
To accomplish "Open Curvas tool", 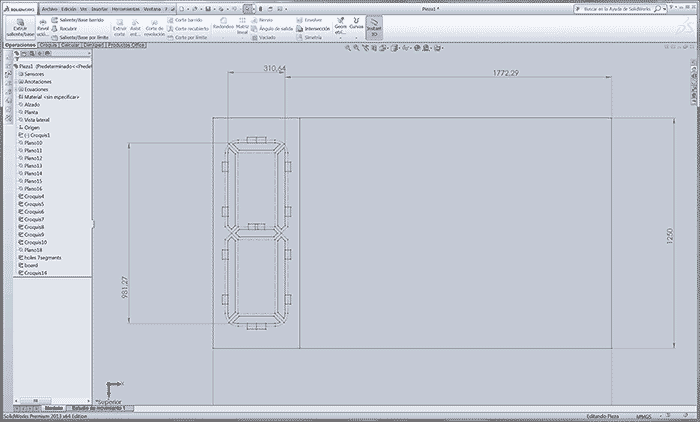I will (x=356, y=23).
